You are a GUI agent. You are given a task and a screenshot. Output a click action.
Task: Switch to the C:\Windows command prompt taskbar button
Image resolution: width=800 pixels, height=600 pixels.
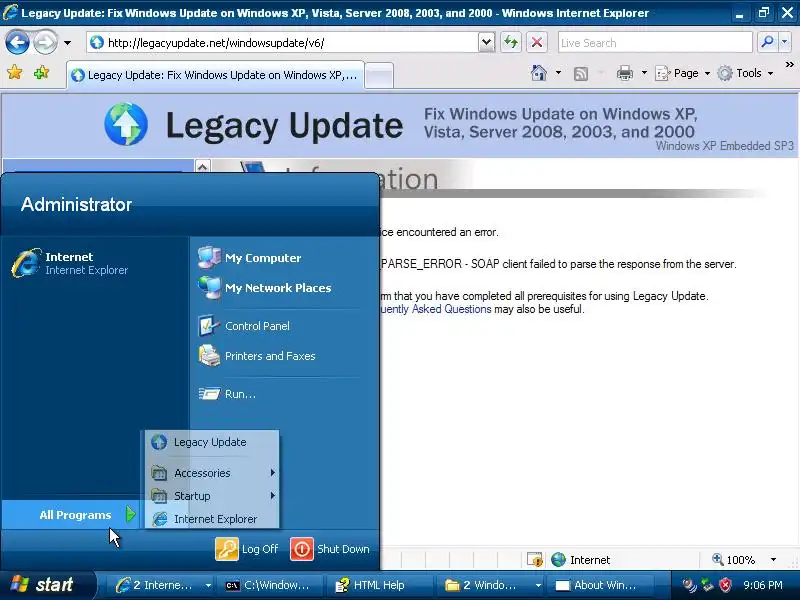(x=269, y=585)
